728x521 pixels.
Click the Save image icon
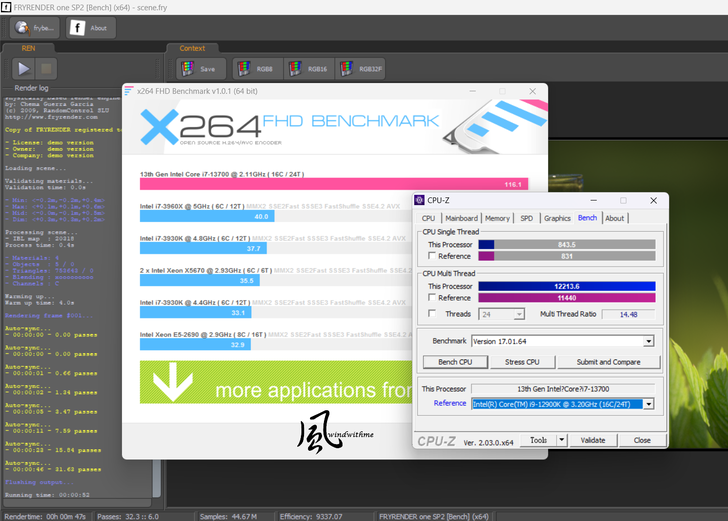200,69
